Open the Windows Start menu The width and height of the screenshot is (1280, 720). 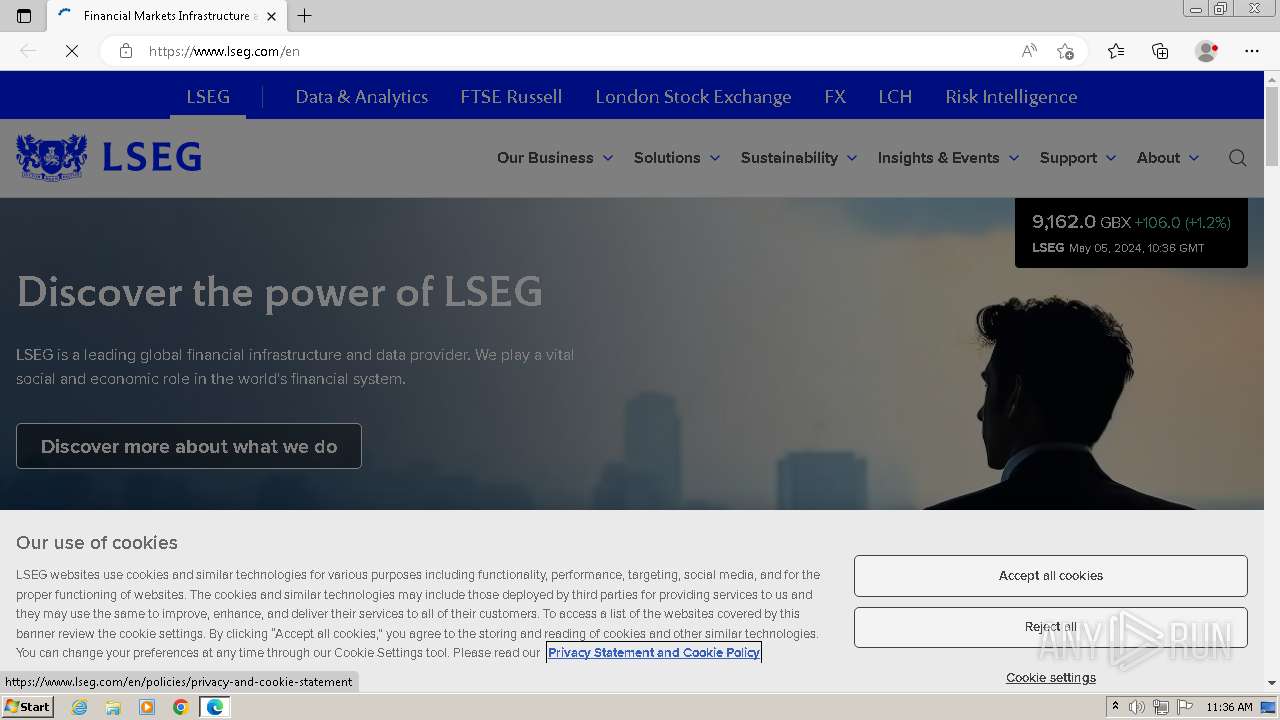tap(27, 707)
